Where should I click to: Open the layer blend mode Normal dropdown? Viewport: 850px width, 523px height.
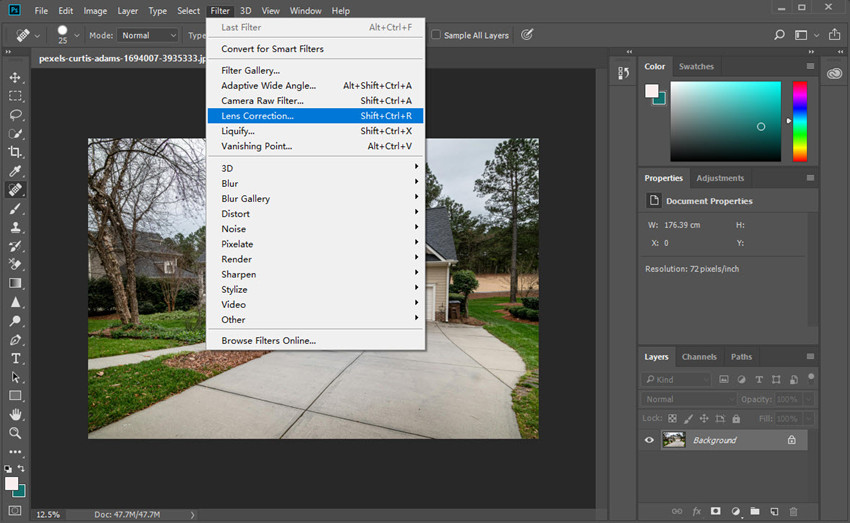(x=687, y=399)
